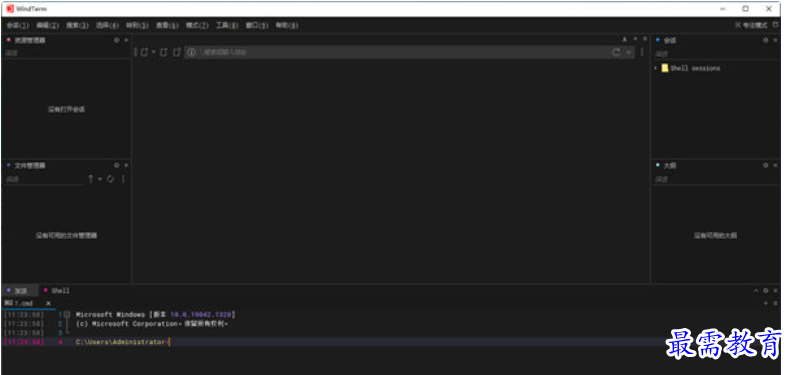The height and width of the screenshot is (375, 790).
Task: Close the 大纲 panel
Action: [775, 165]
